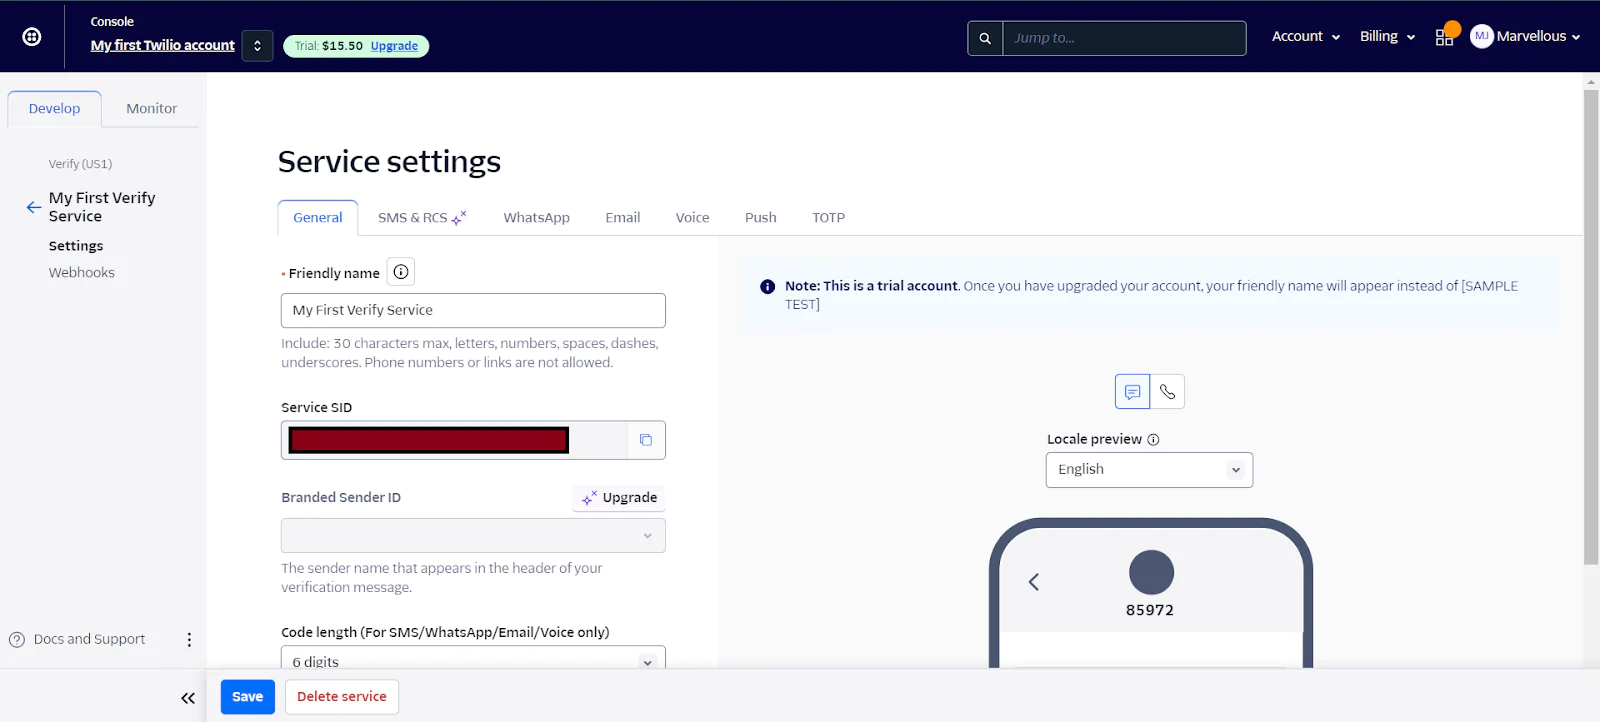Collapse the sidebar with double chevron
1600x722 pixels.
point(188,698)
